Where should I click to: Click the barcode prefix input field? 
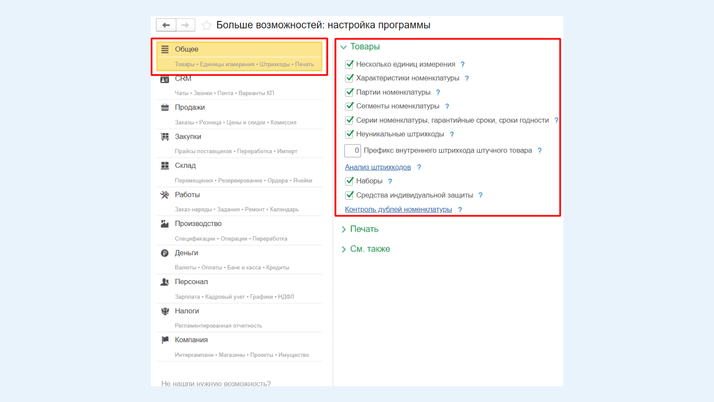click(352, 150)
